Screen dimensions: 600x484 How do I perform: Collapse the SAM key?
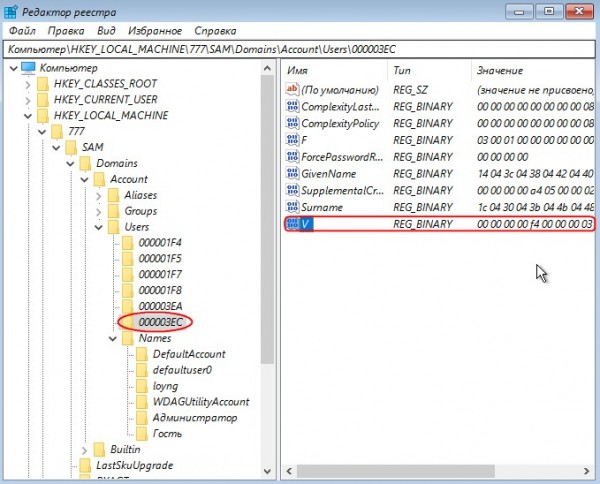coord(56,148)
